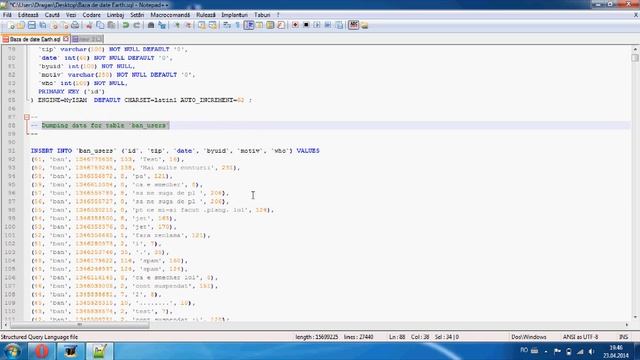The image size is (640, 360).
Task: Open the Editează menu
Action: (28, 15)
